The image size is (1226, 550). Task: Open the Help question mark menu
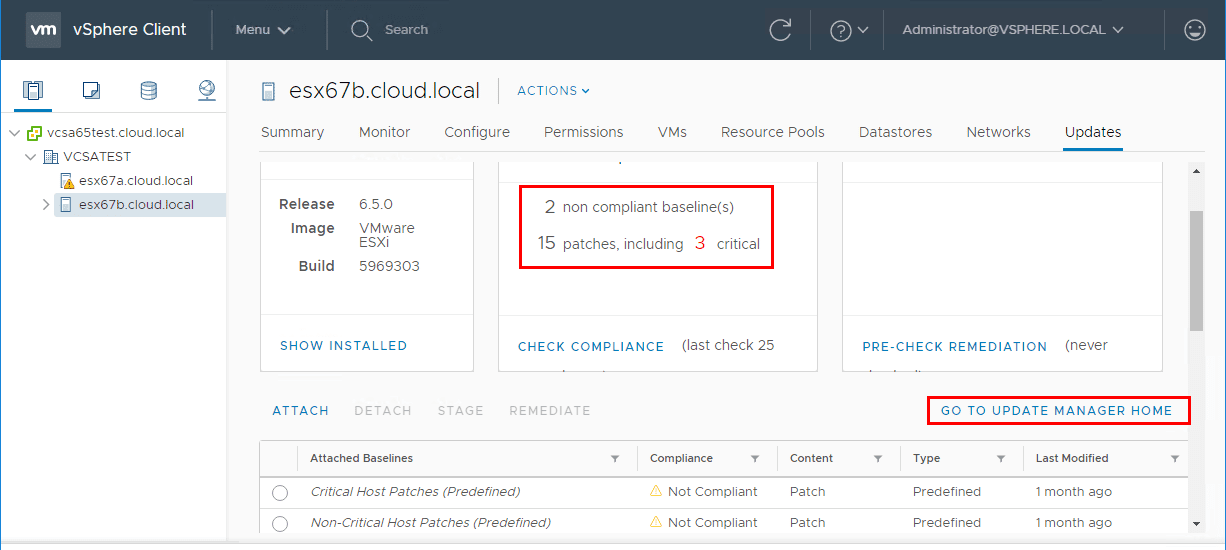pos(848,30)
